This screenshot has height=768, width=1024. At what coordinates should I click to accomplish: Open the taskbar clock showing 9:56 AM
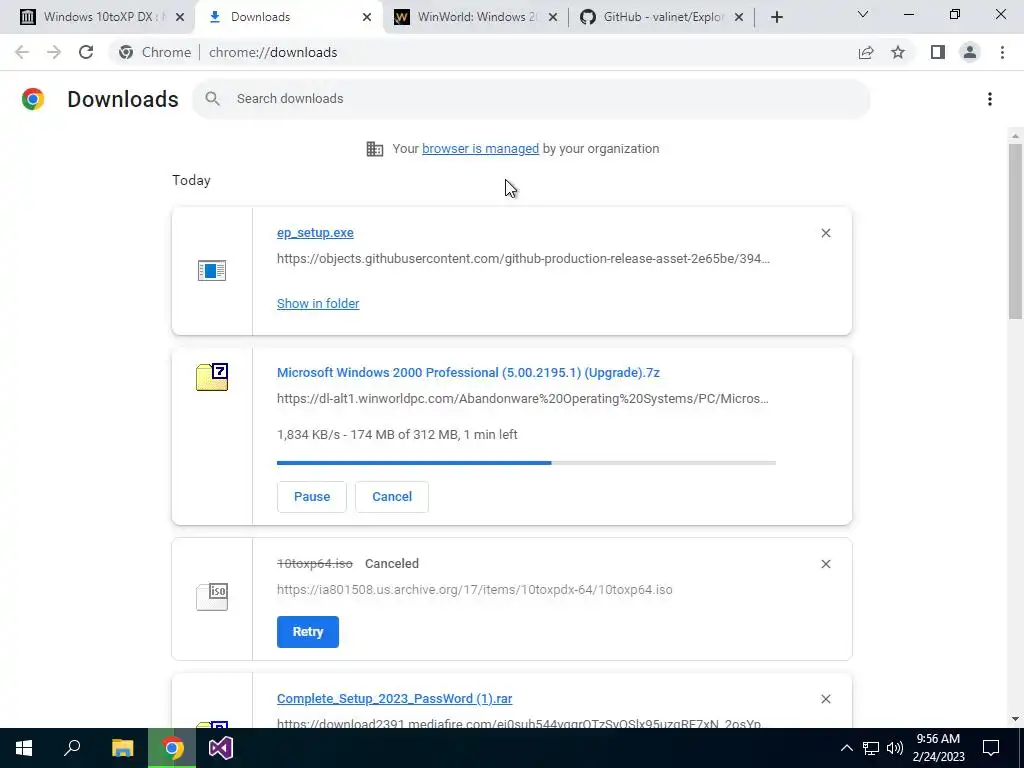coord(938,748)
